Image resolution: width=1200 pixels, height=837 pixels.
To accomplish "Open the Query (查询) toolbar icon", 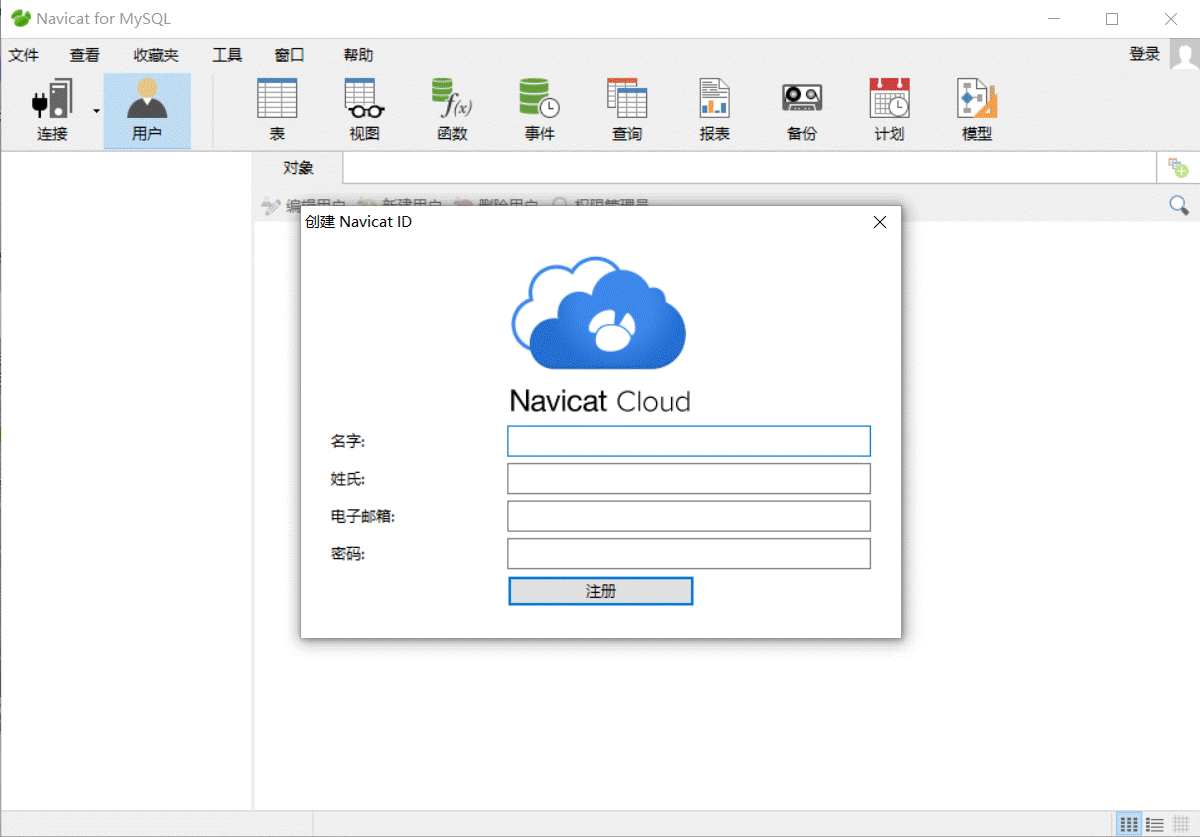I will click(627, 111).
